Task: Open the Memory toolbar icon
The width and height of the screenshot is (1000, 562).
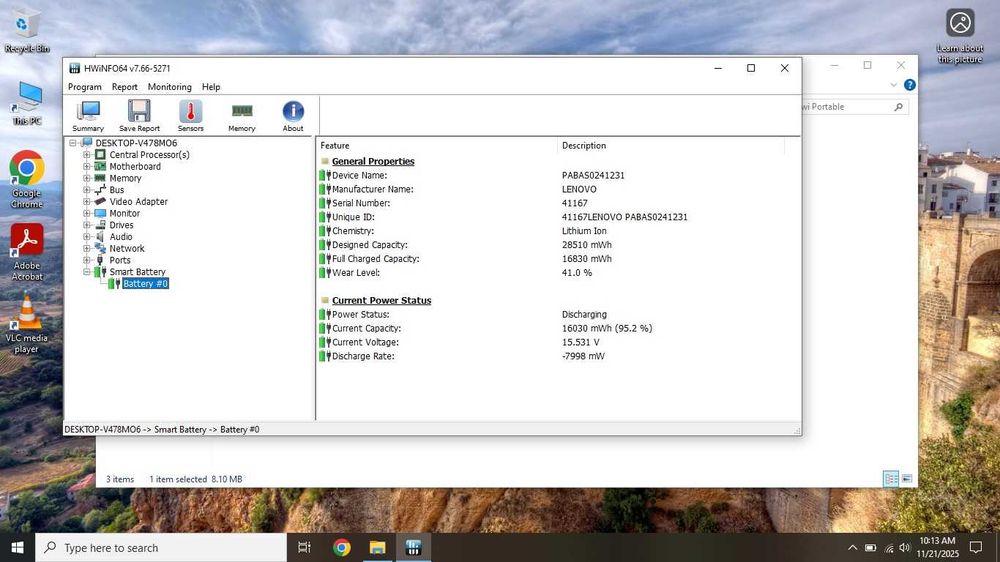Action: click(242, 116)
